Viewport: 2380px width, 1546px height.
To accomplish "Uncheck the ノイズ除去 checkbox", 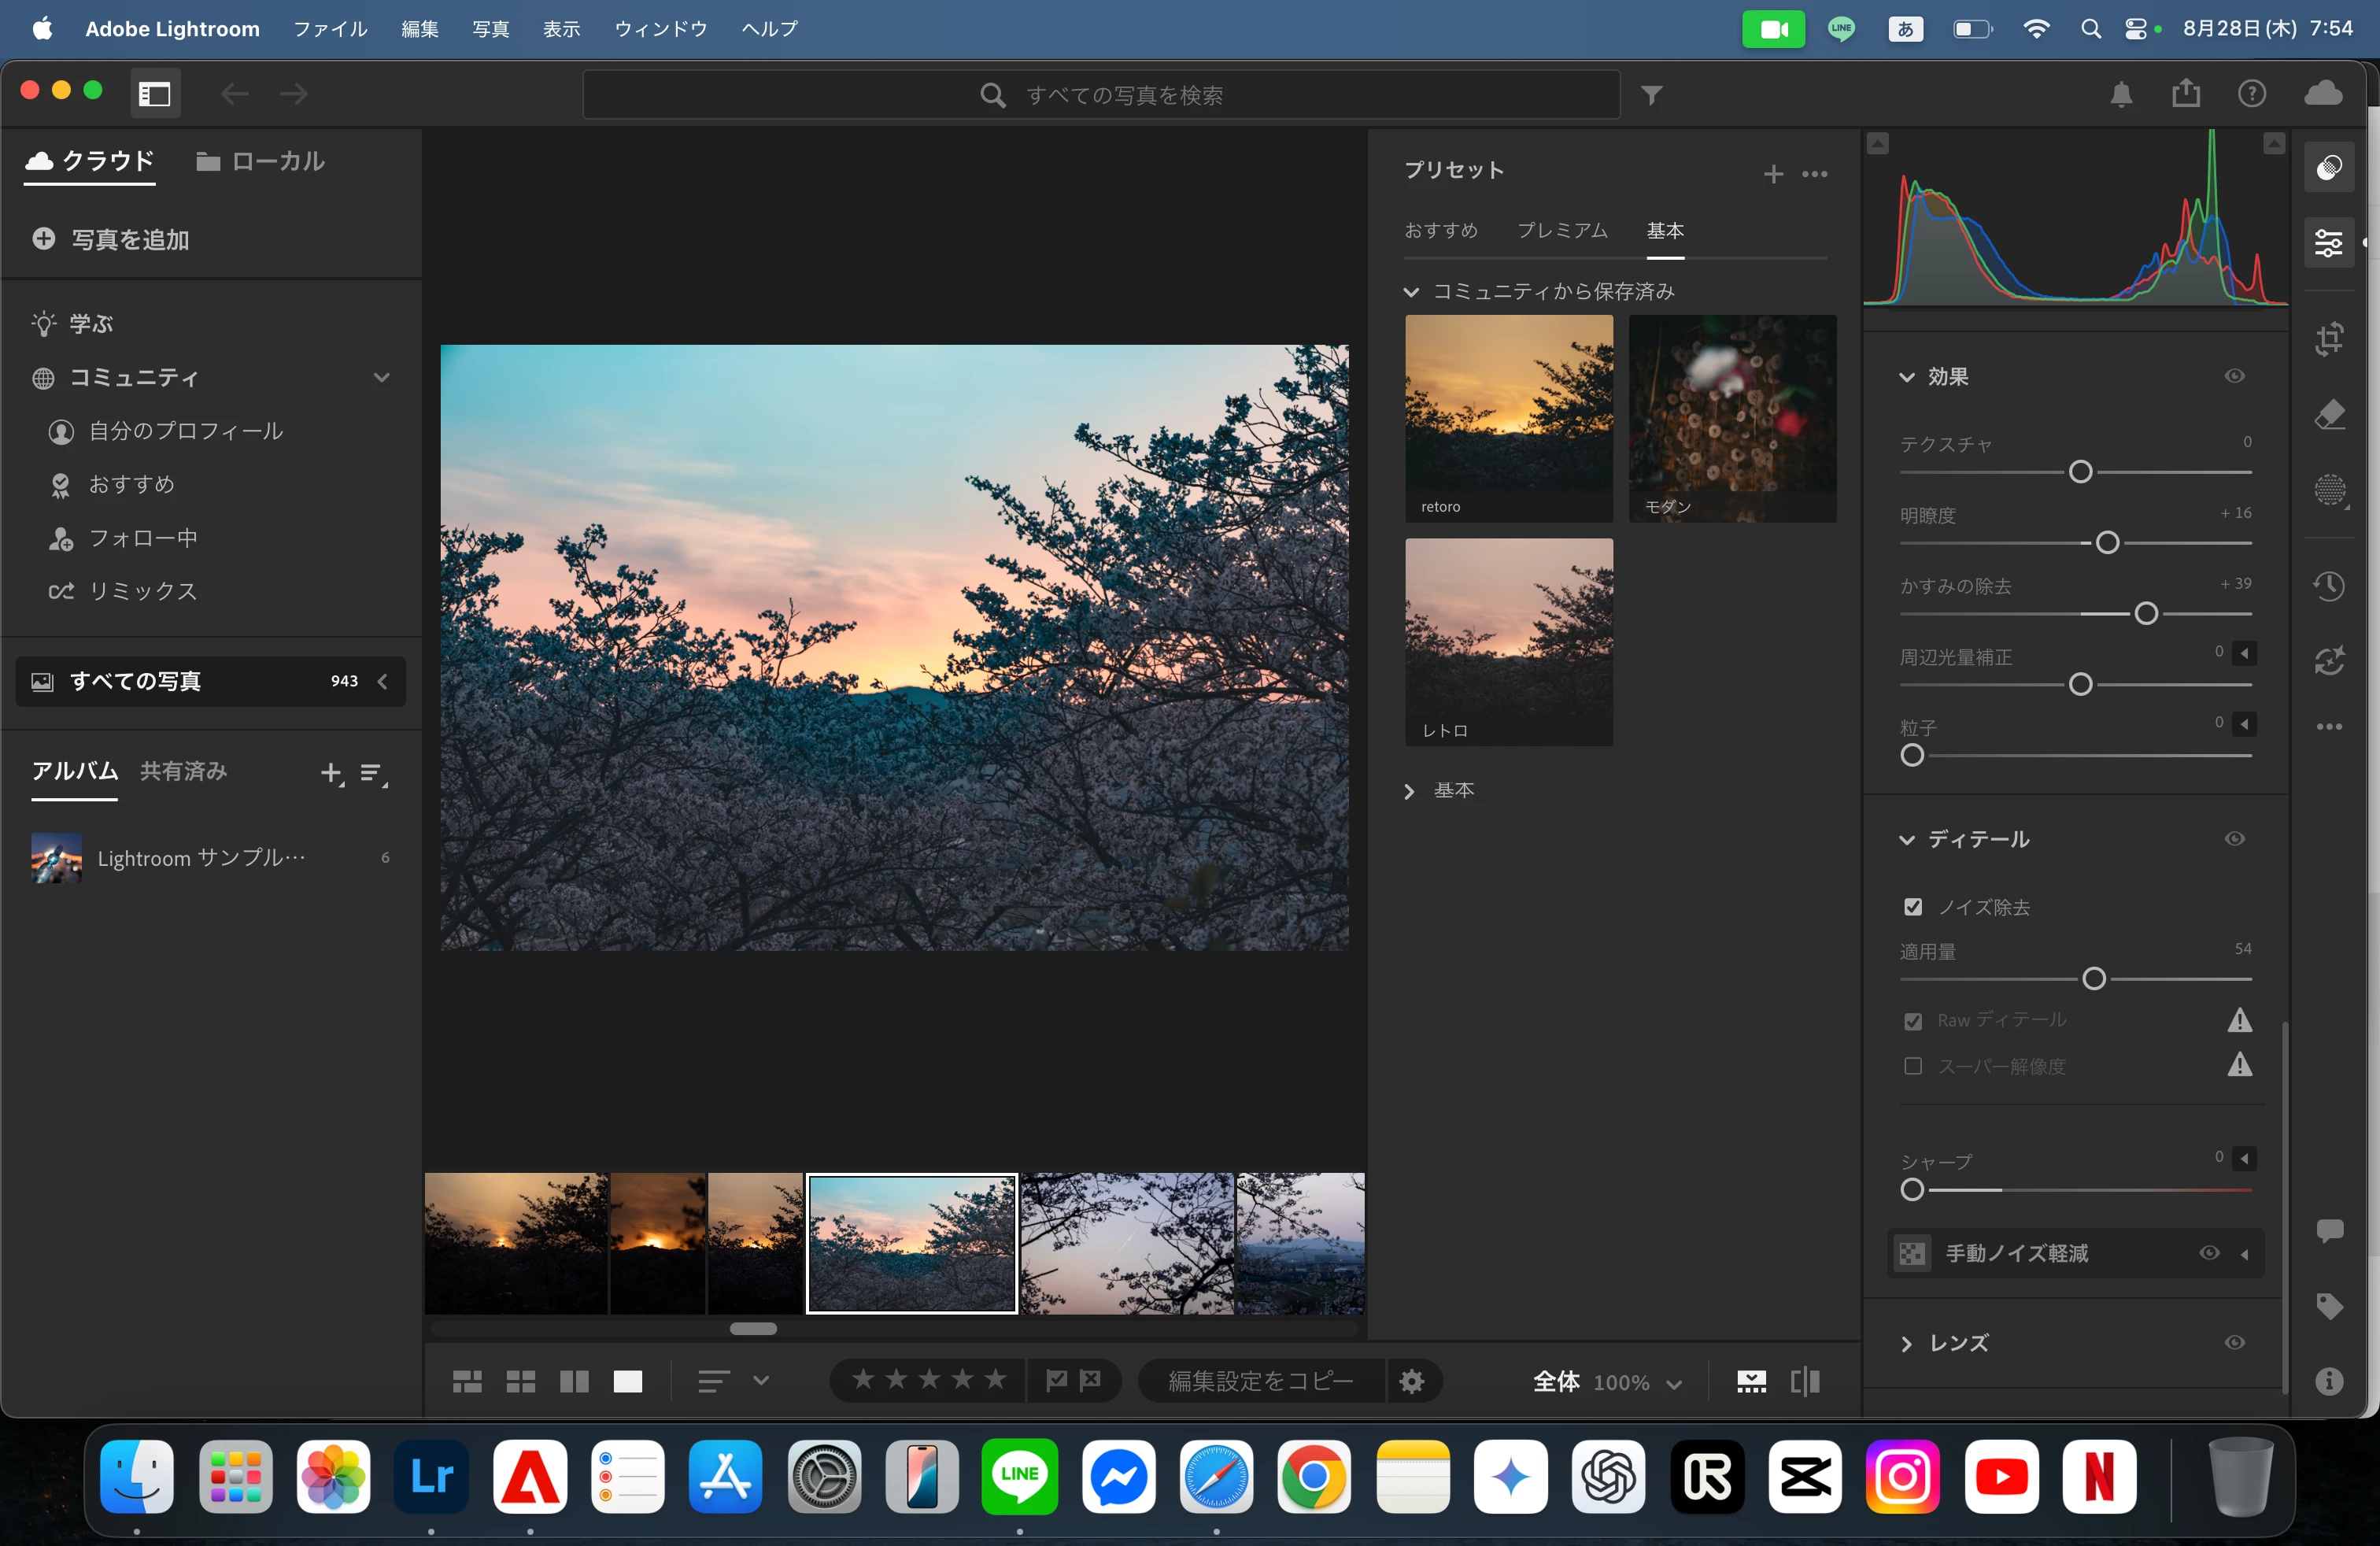I will tap(1912, 907).
